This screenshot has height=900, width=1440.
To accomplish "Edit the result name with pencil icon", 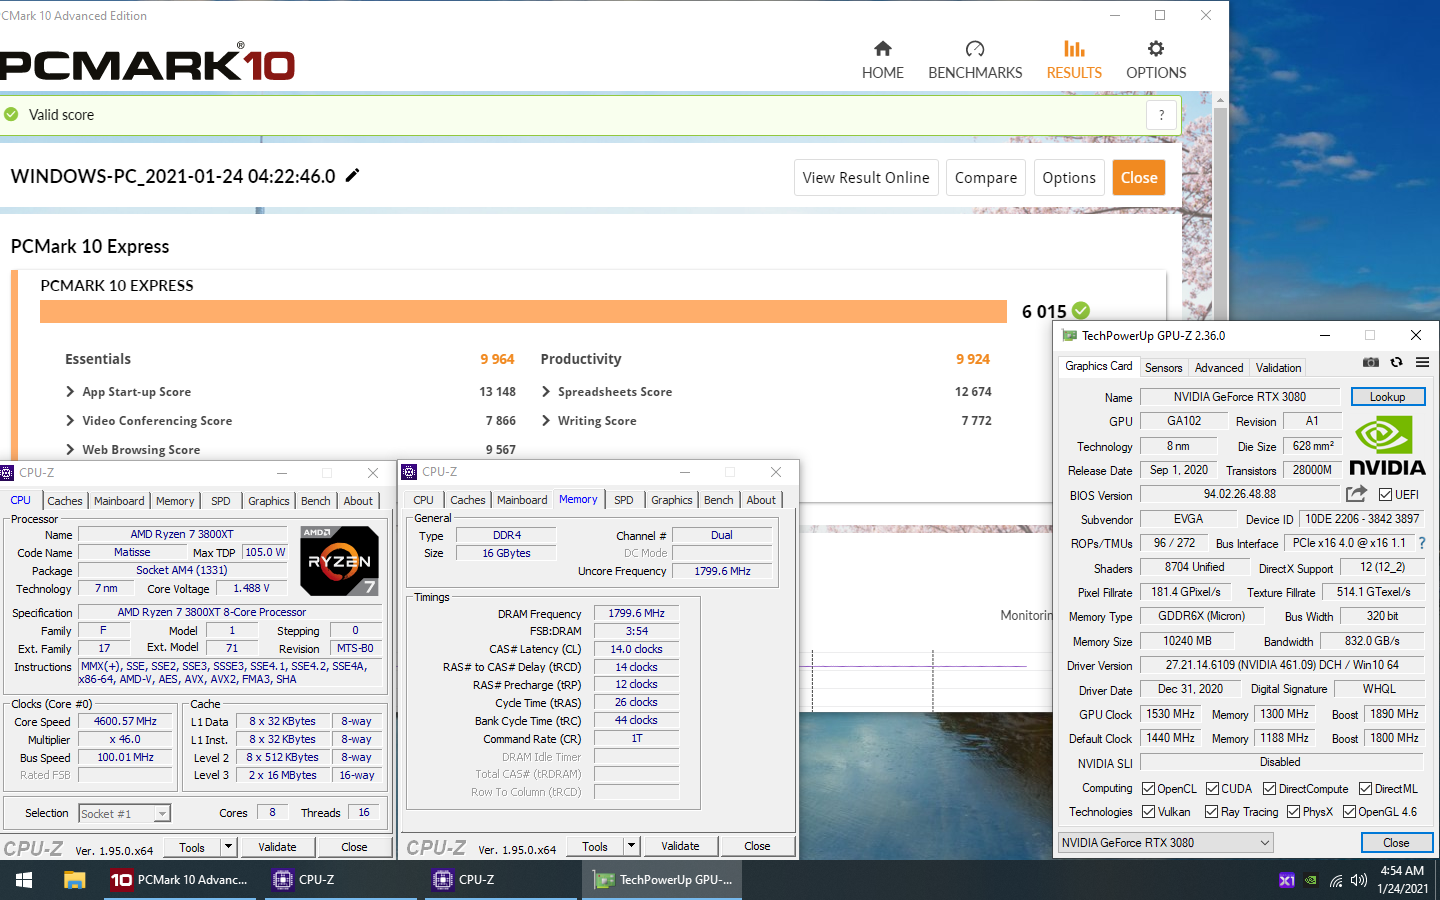I will [x=352, y=175].
